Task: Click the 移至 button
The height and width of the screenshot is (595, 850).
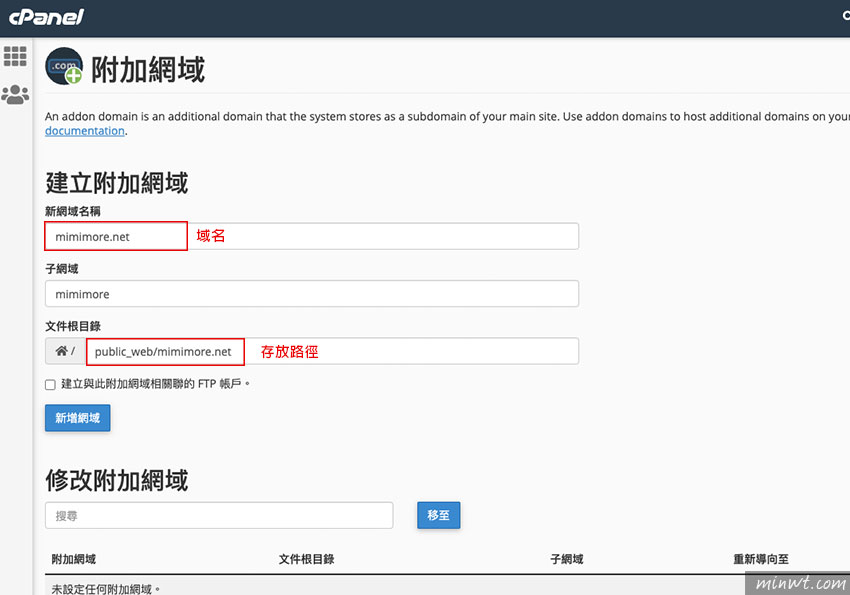Action: point(439,515)
